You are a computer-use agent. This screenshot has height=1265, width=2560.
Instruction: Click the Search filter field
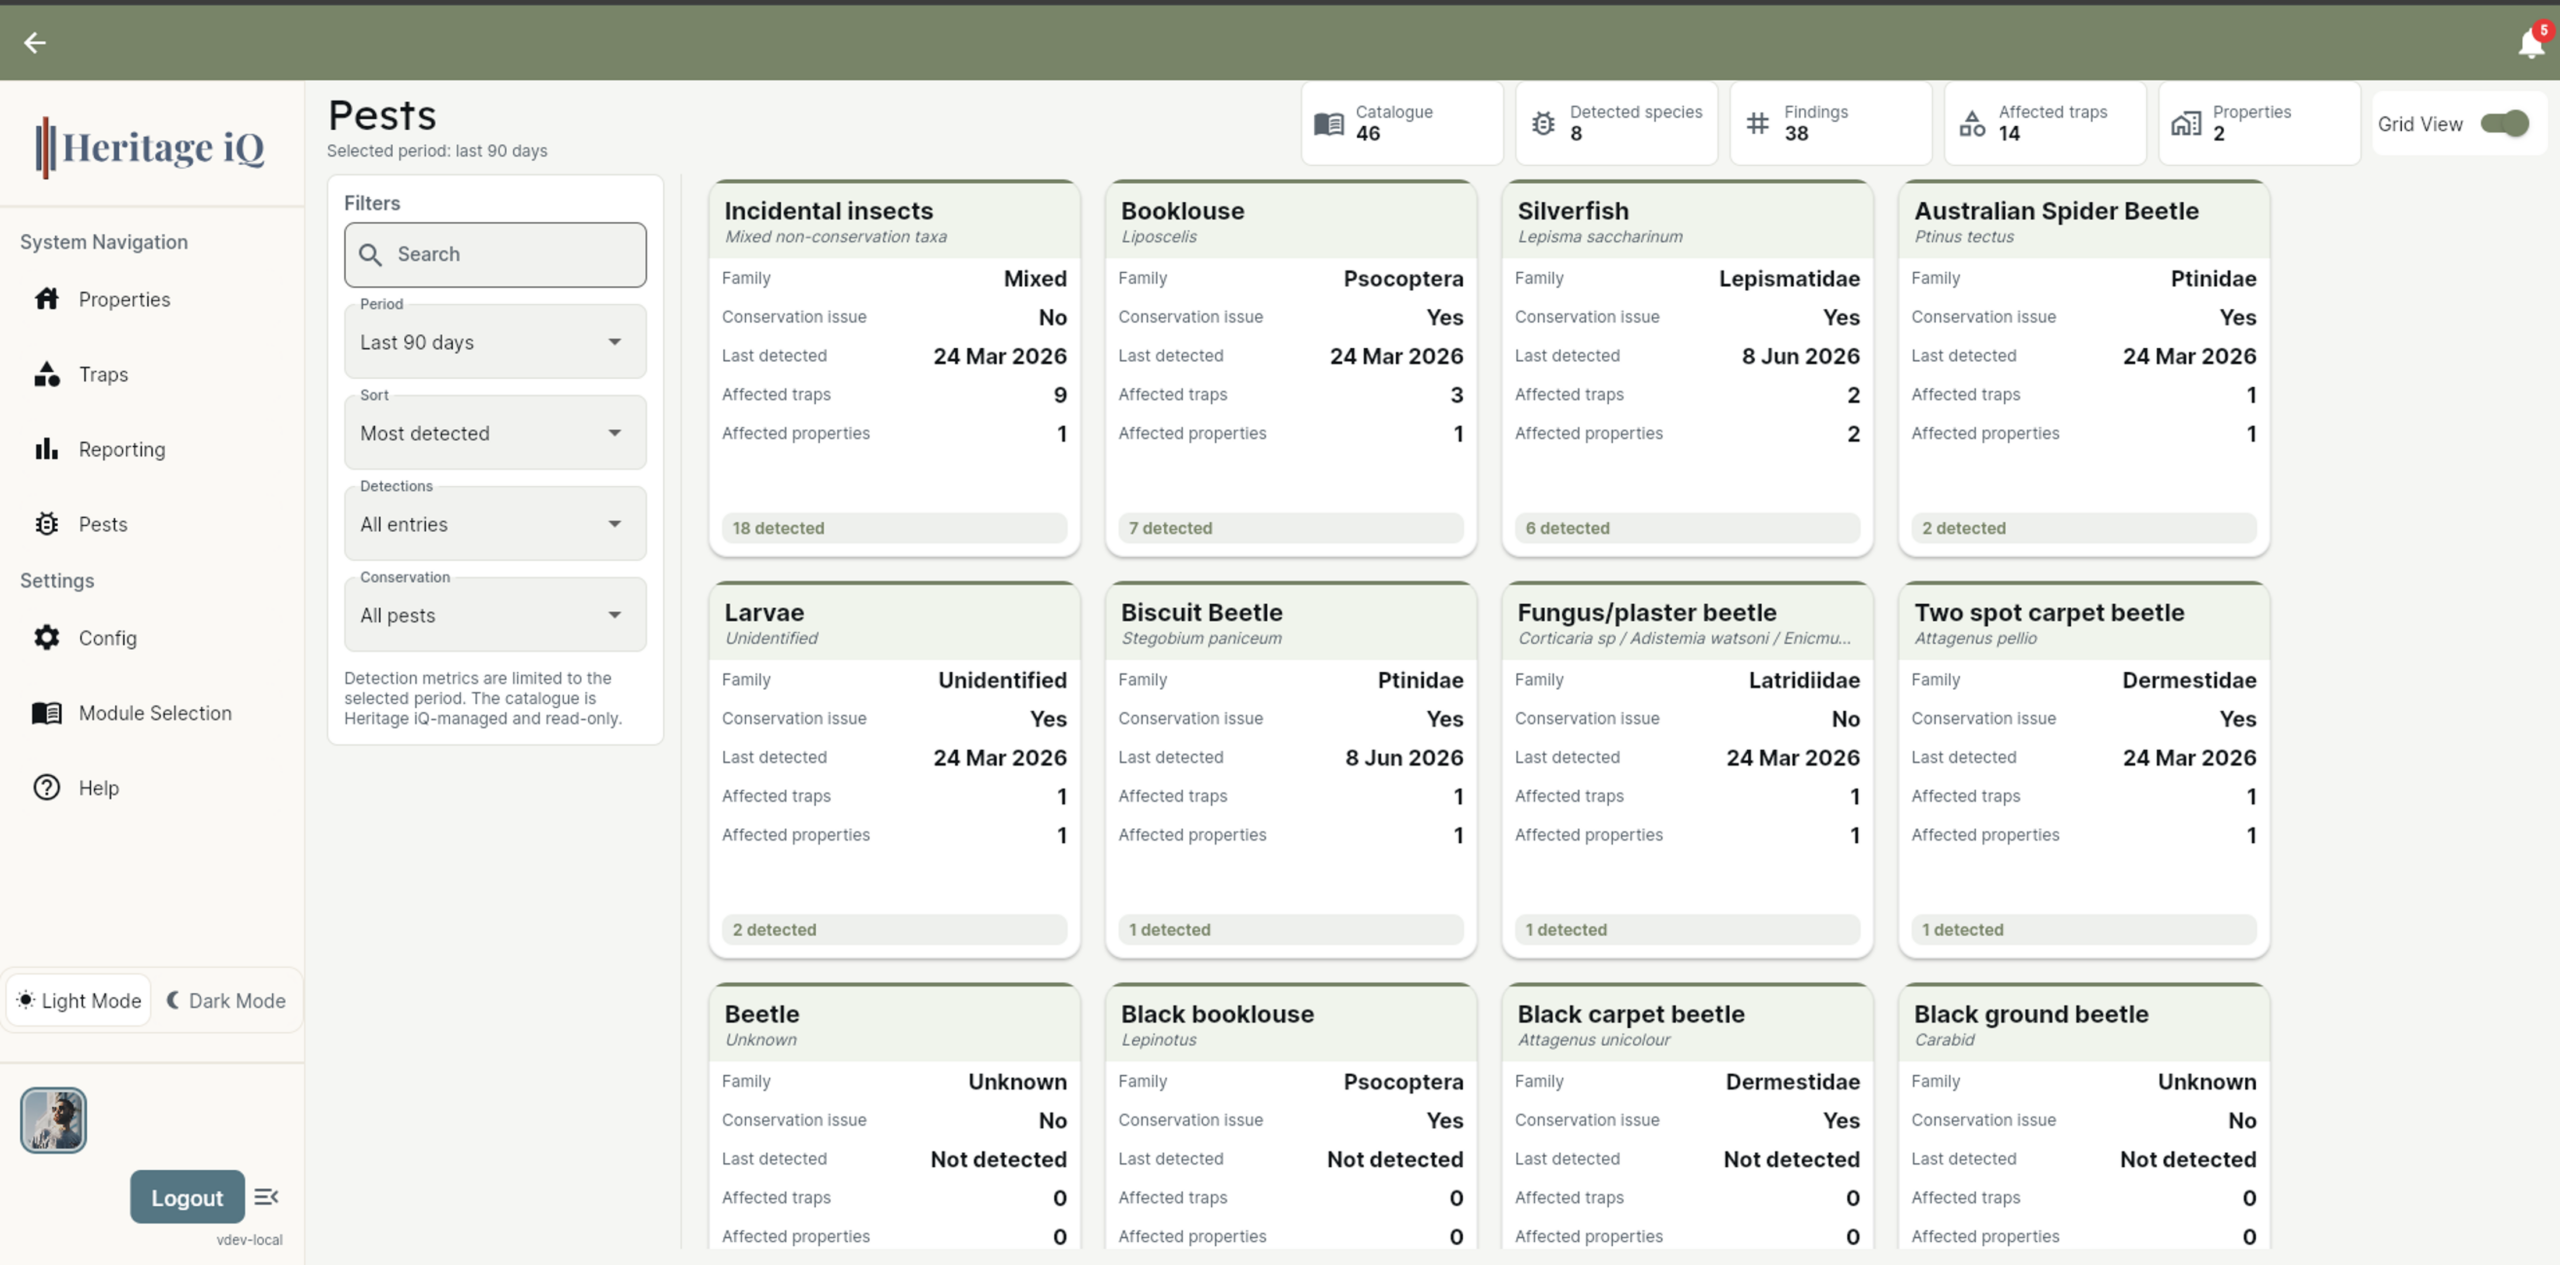coord(495,254)
